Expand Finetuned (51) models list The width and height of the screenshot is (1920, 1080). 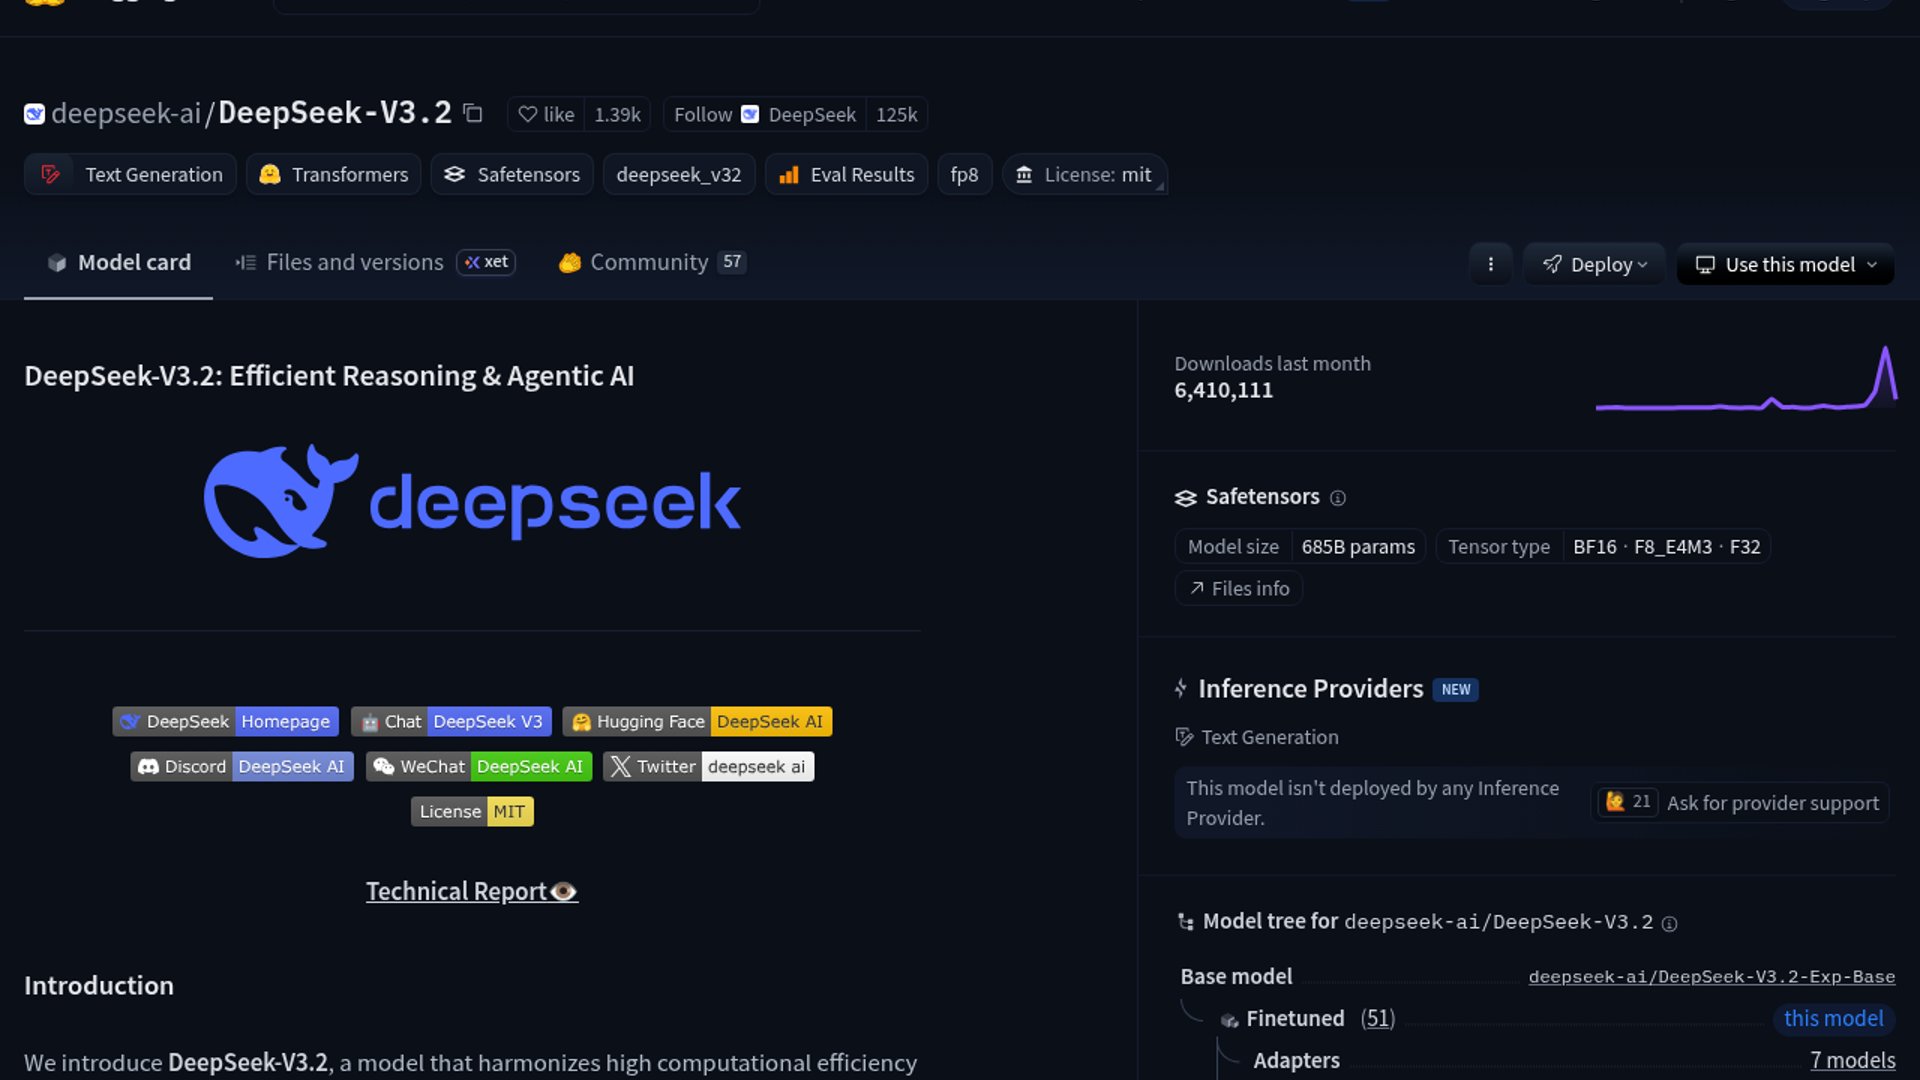tap(1377, 1018)
